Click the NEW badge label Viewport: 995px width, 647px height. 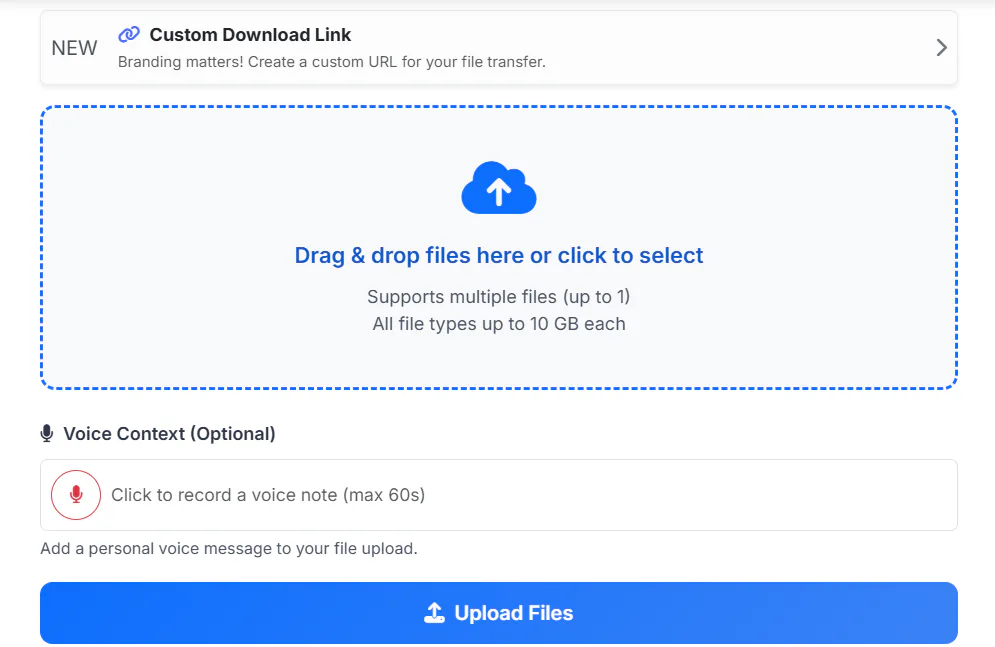pos(74,48)
